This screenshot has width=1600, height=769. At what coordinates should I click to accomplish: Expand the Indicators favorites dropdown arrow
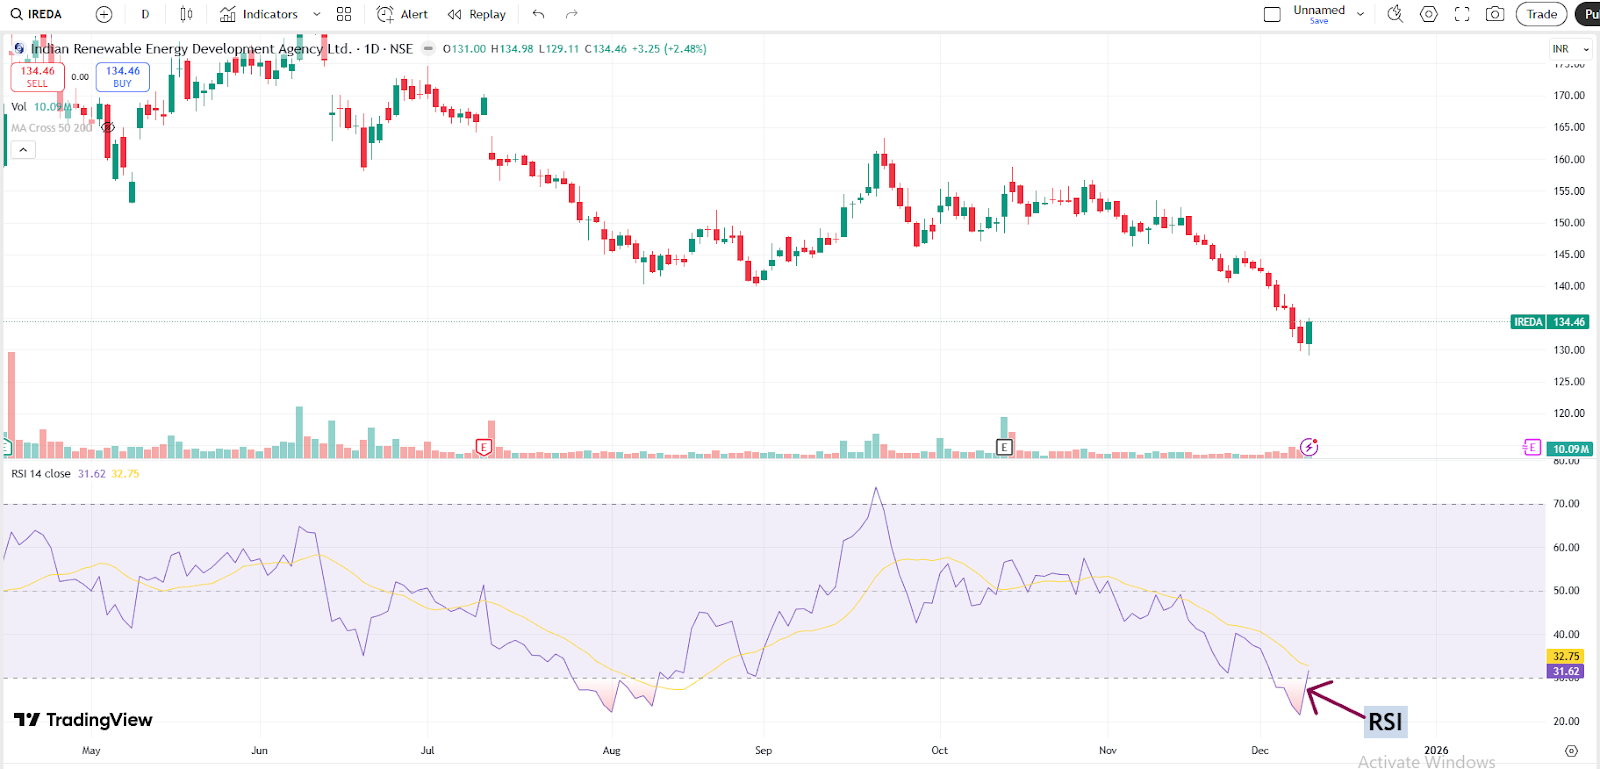point(317,14)
